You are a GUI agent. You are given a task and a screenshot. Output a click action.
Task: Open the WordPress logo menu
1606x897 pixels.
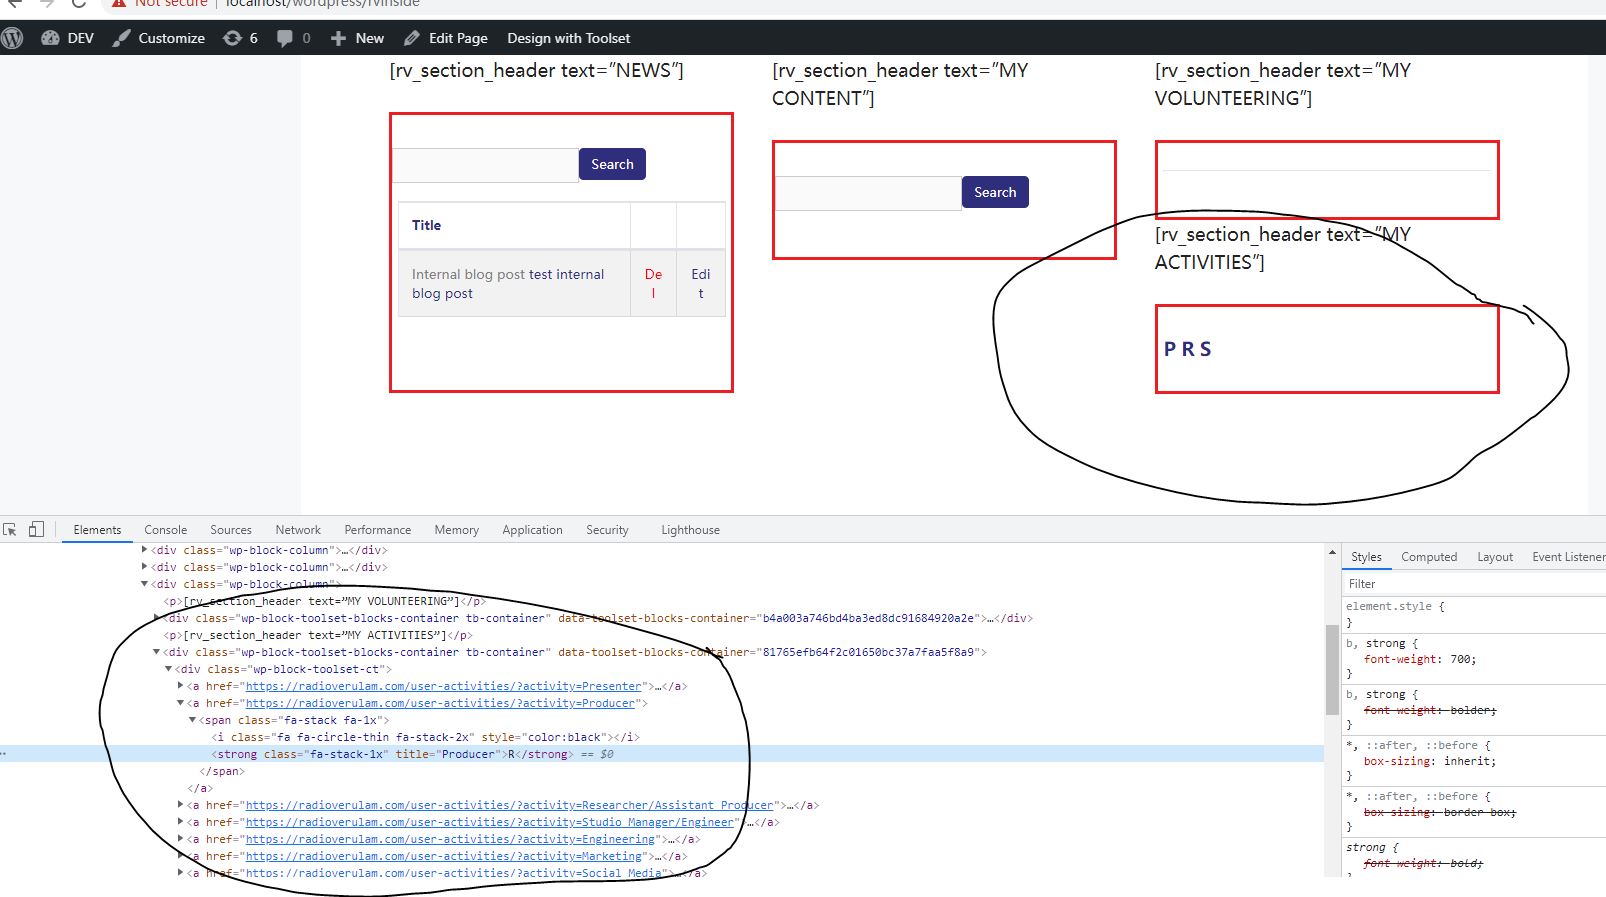pos(12,38)
